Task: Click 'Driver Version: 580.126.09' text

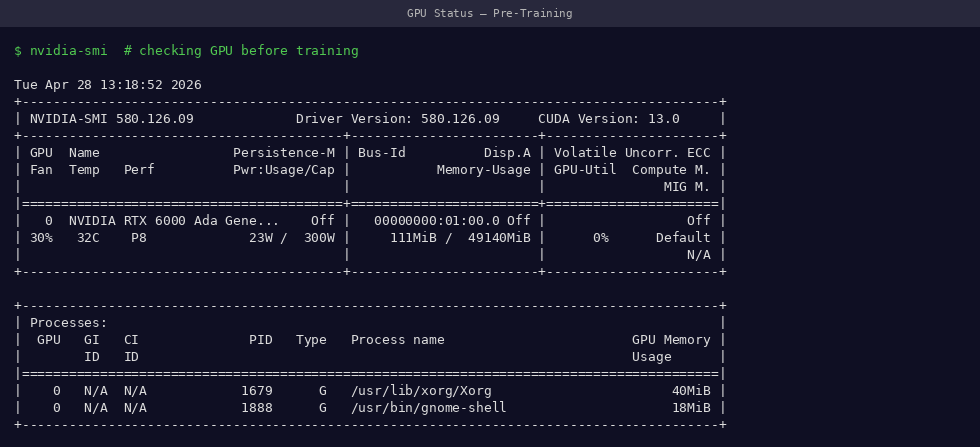Action: pyautogui.click(x=398, y=119)
